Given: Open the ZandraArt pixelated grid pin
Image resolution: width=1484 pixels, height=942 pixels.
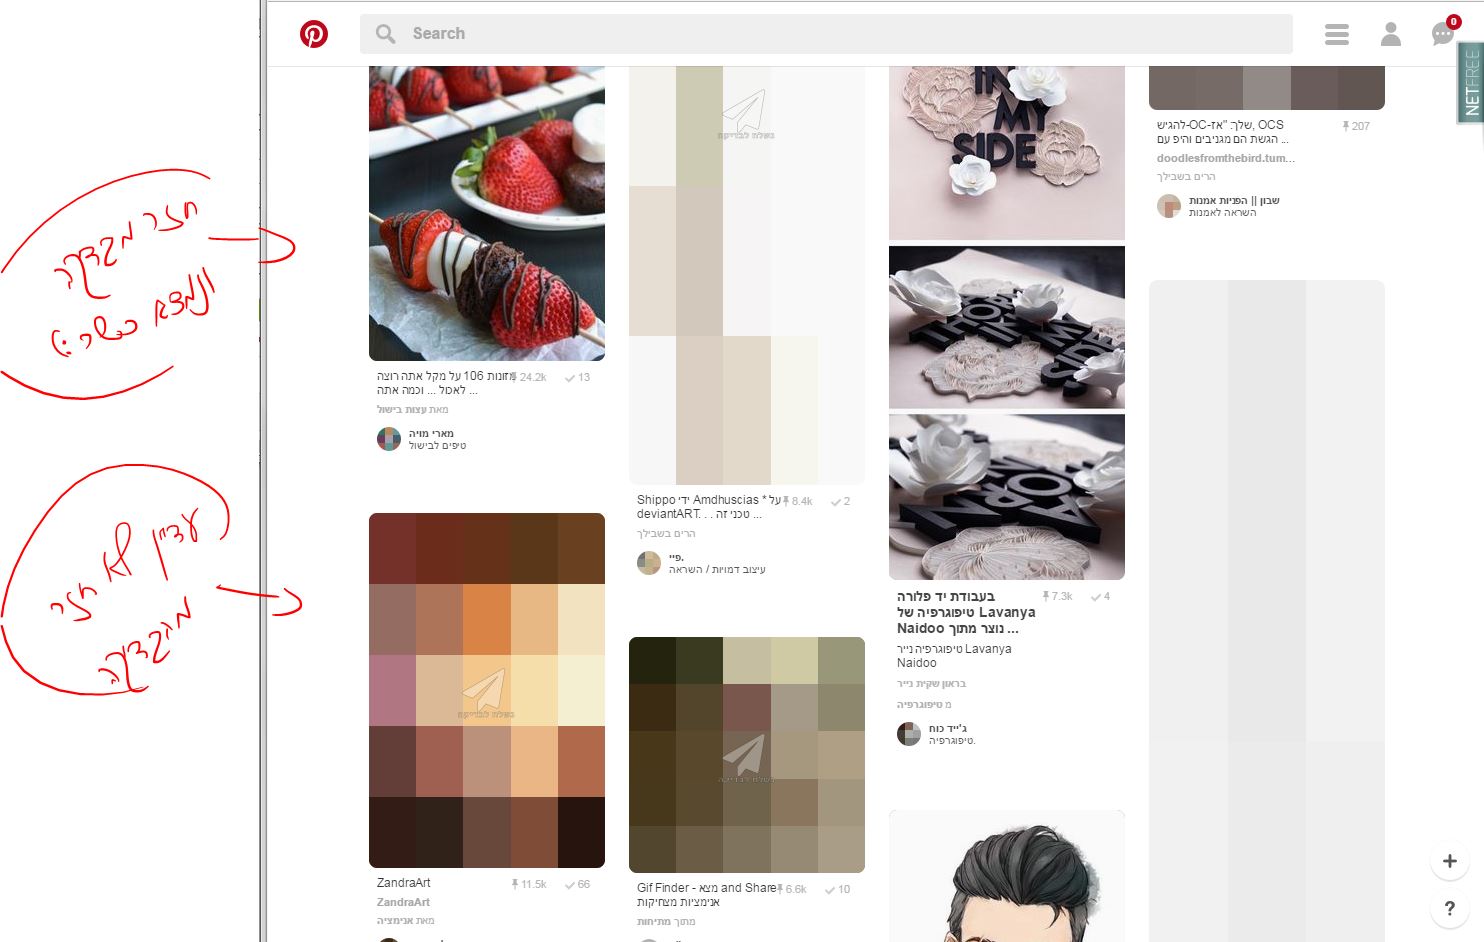Looking at the screenshot, I should click(487, 690).
